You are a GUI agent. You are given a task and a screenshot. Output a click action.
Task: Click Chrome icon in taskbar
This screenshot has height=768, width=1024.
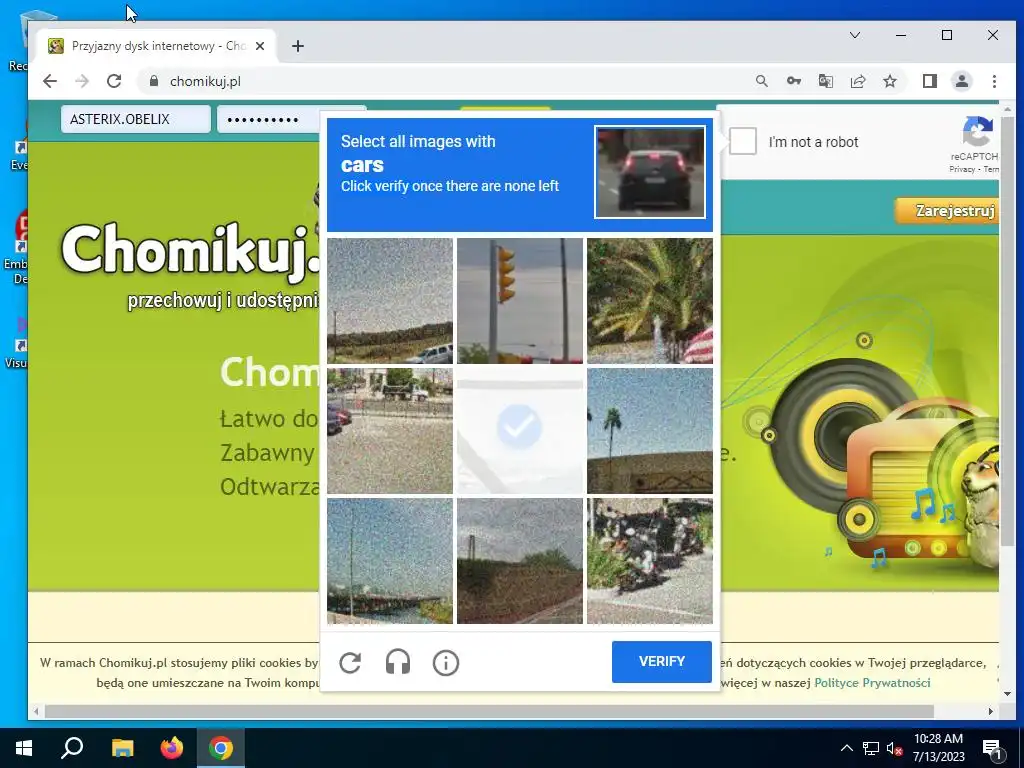[x=221, y=748]
